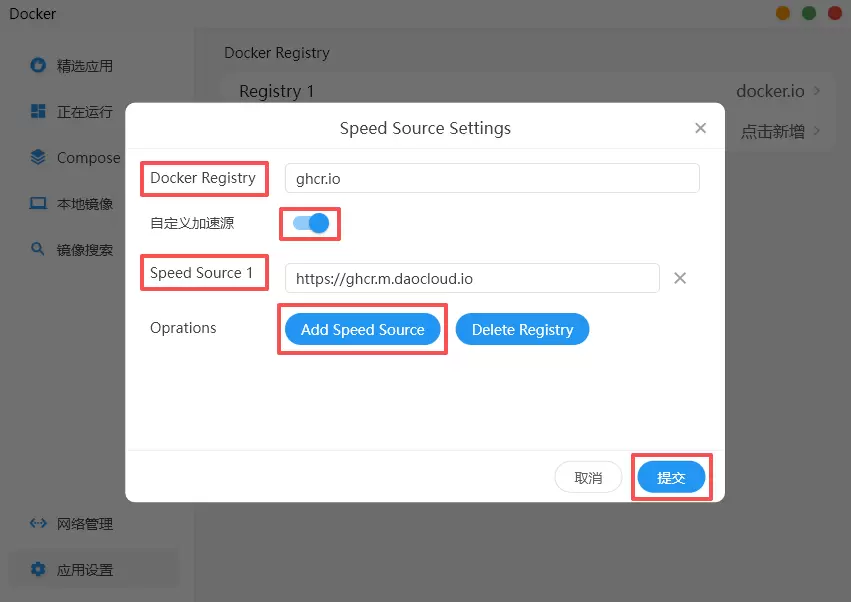Switch to the 正在运行 section
Image resolution: width=851 pixels, height=602 pixels.
pos(85,112)
